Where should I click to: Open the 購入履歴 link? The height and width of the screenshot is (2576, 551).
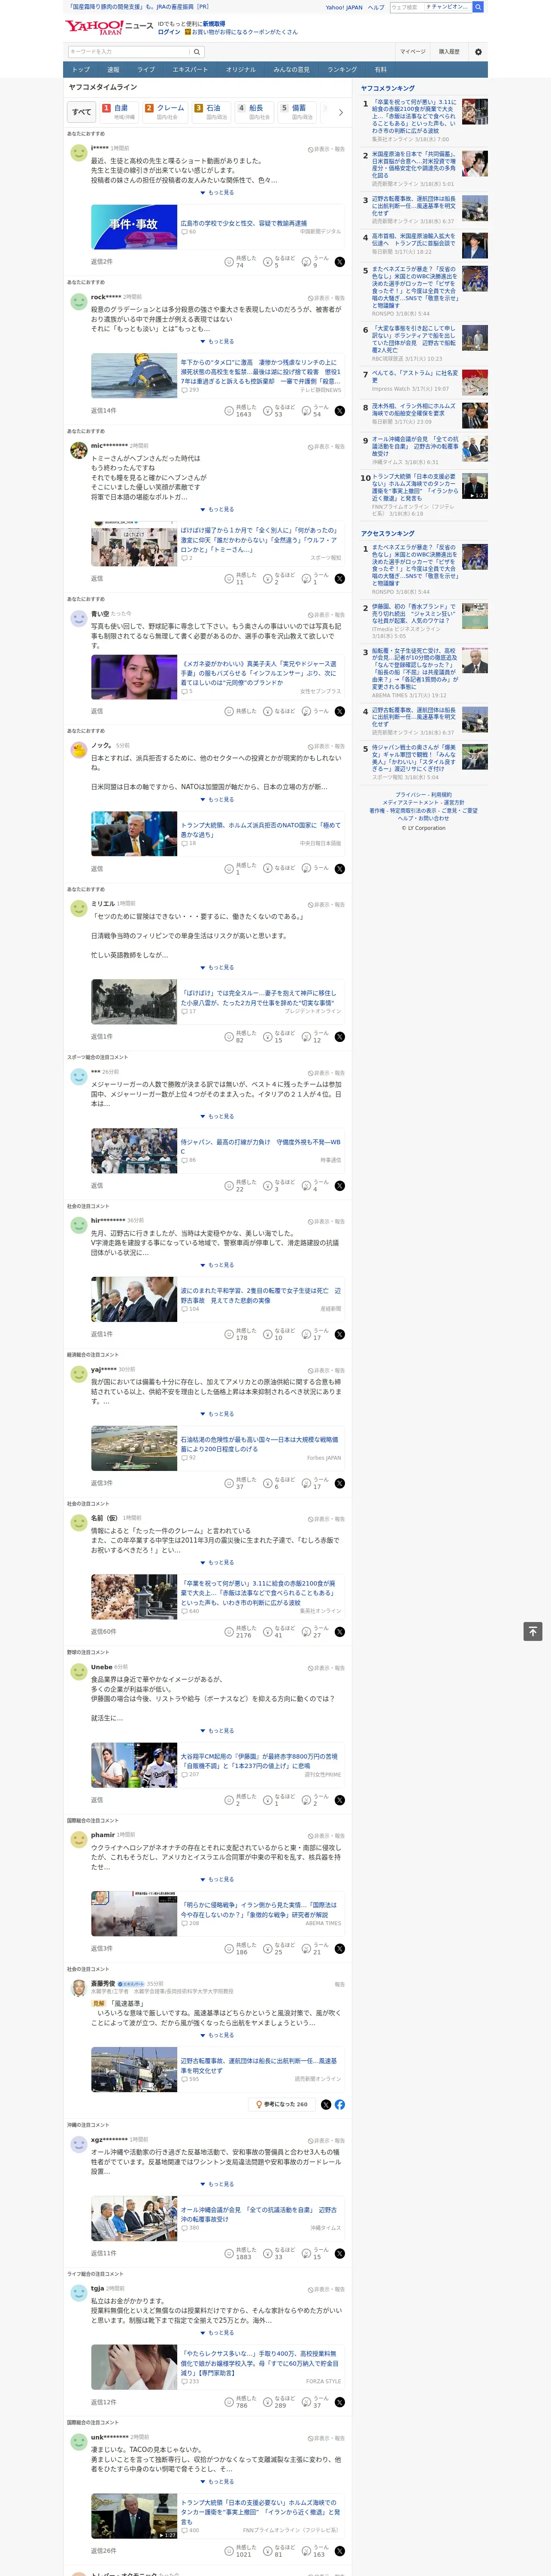pos(449,52)
